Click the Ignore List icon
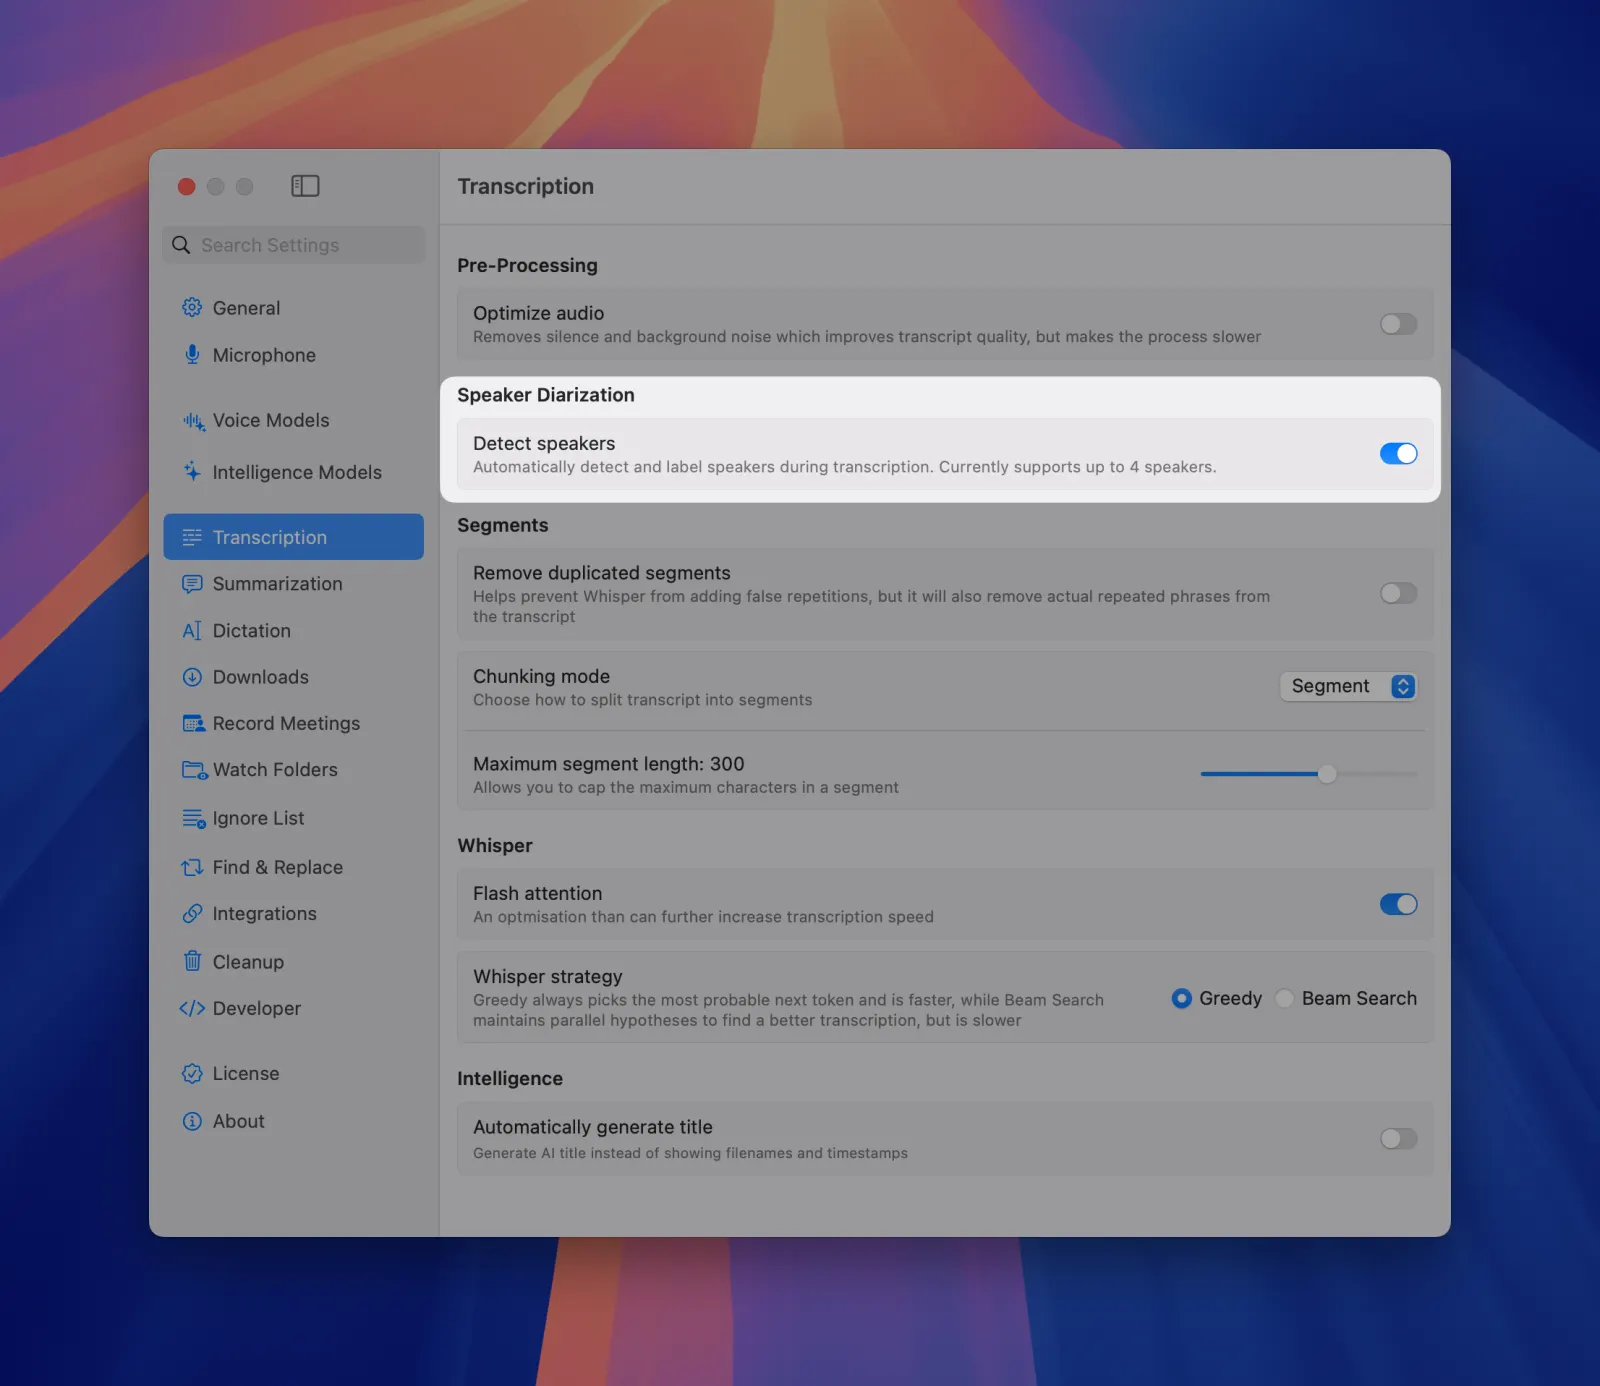1600x1386 pixels. tap(193, 818)
